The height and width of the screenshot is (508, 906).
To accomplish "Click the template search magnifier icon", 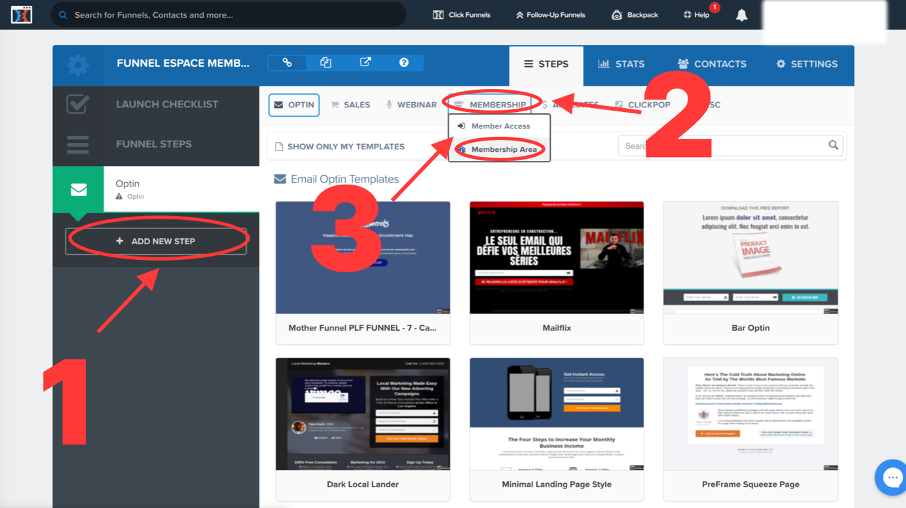I will tap(833, 145).
